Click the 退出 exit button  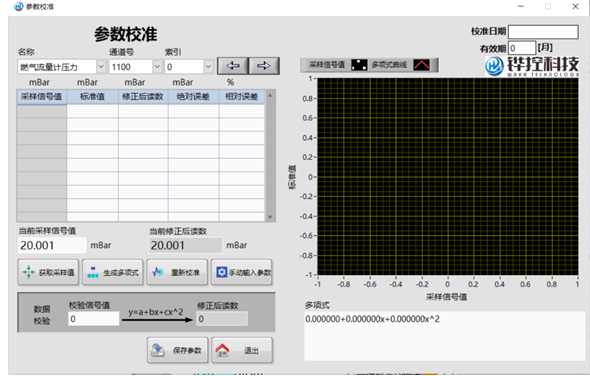242,350
